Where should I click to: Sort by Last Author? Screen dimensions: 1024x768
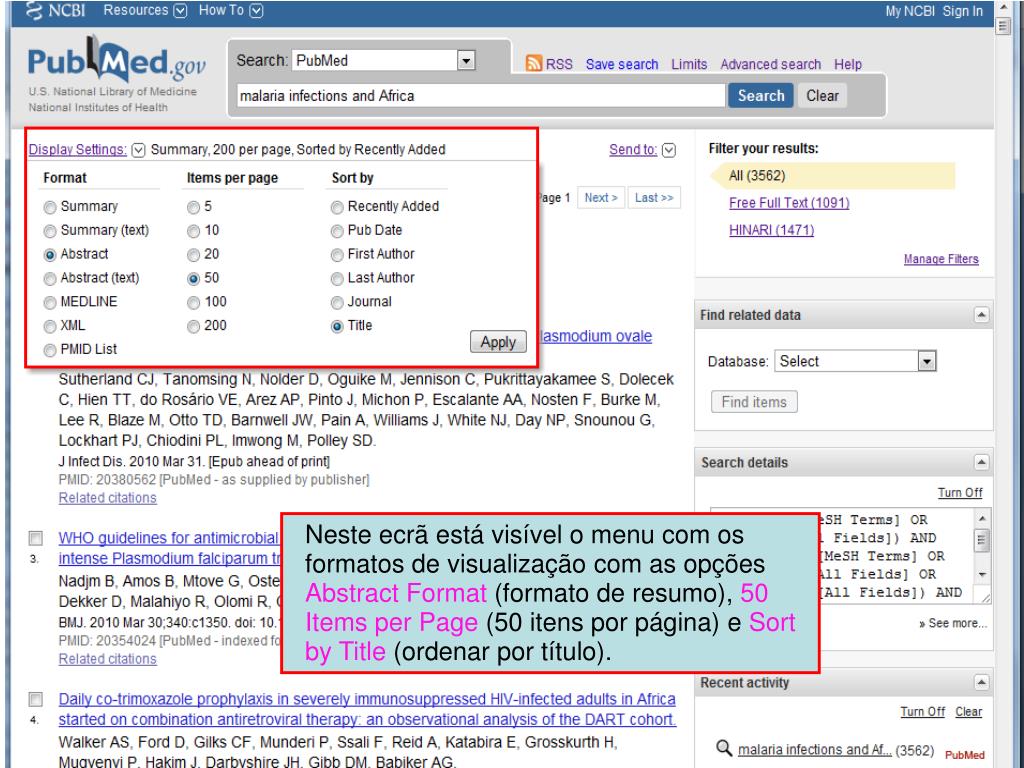click(337, 279)
